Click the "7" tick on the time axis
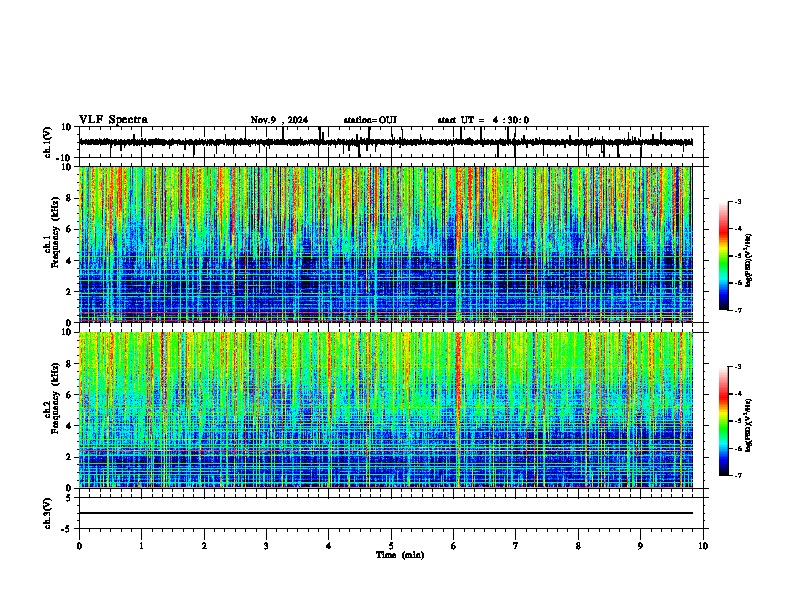Screen dimensions: 792x612 tap(516, 546)
